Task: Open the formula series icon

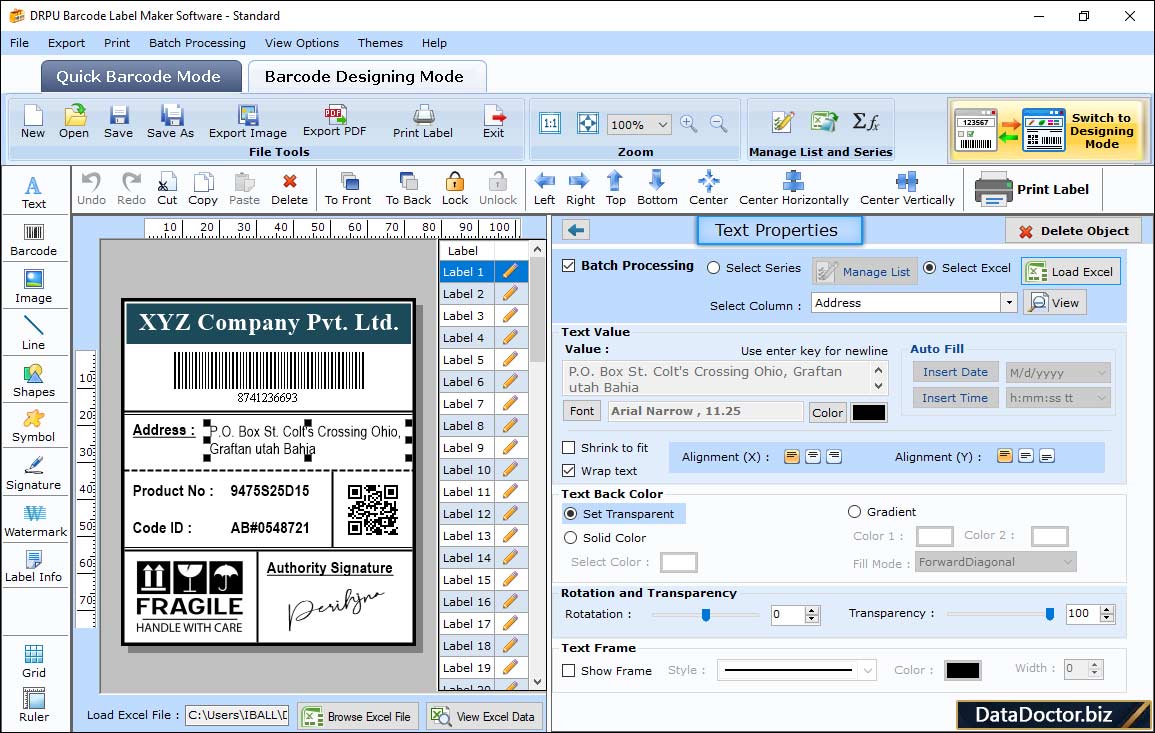Action: click(866, 122)
